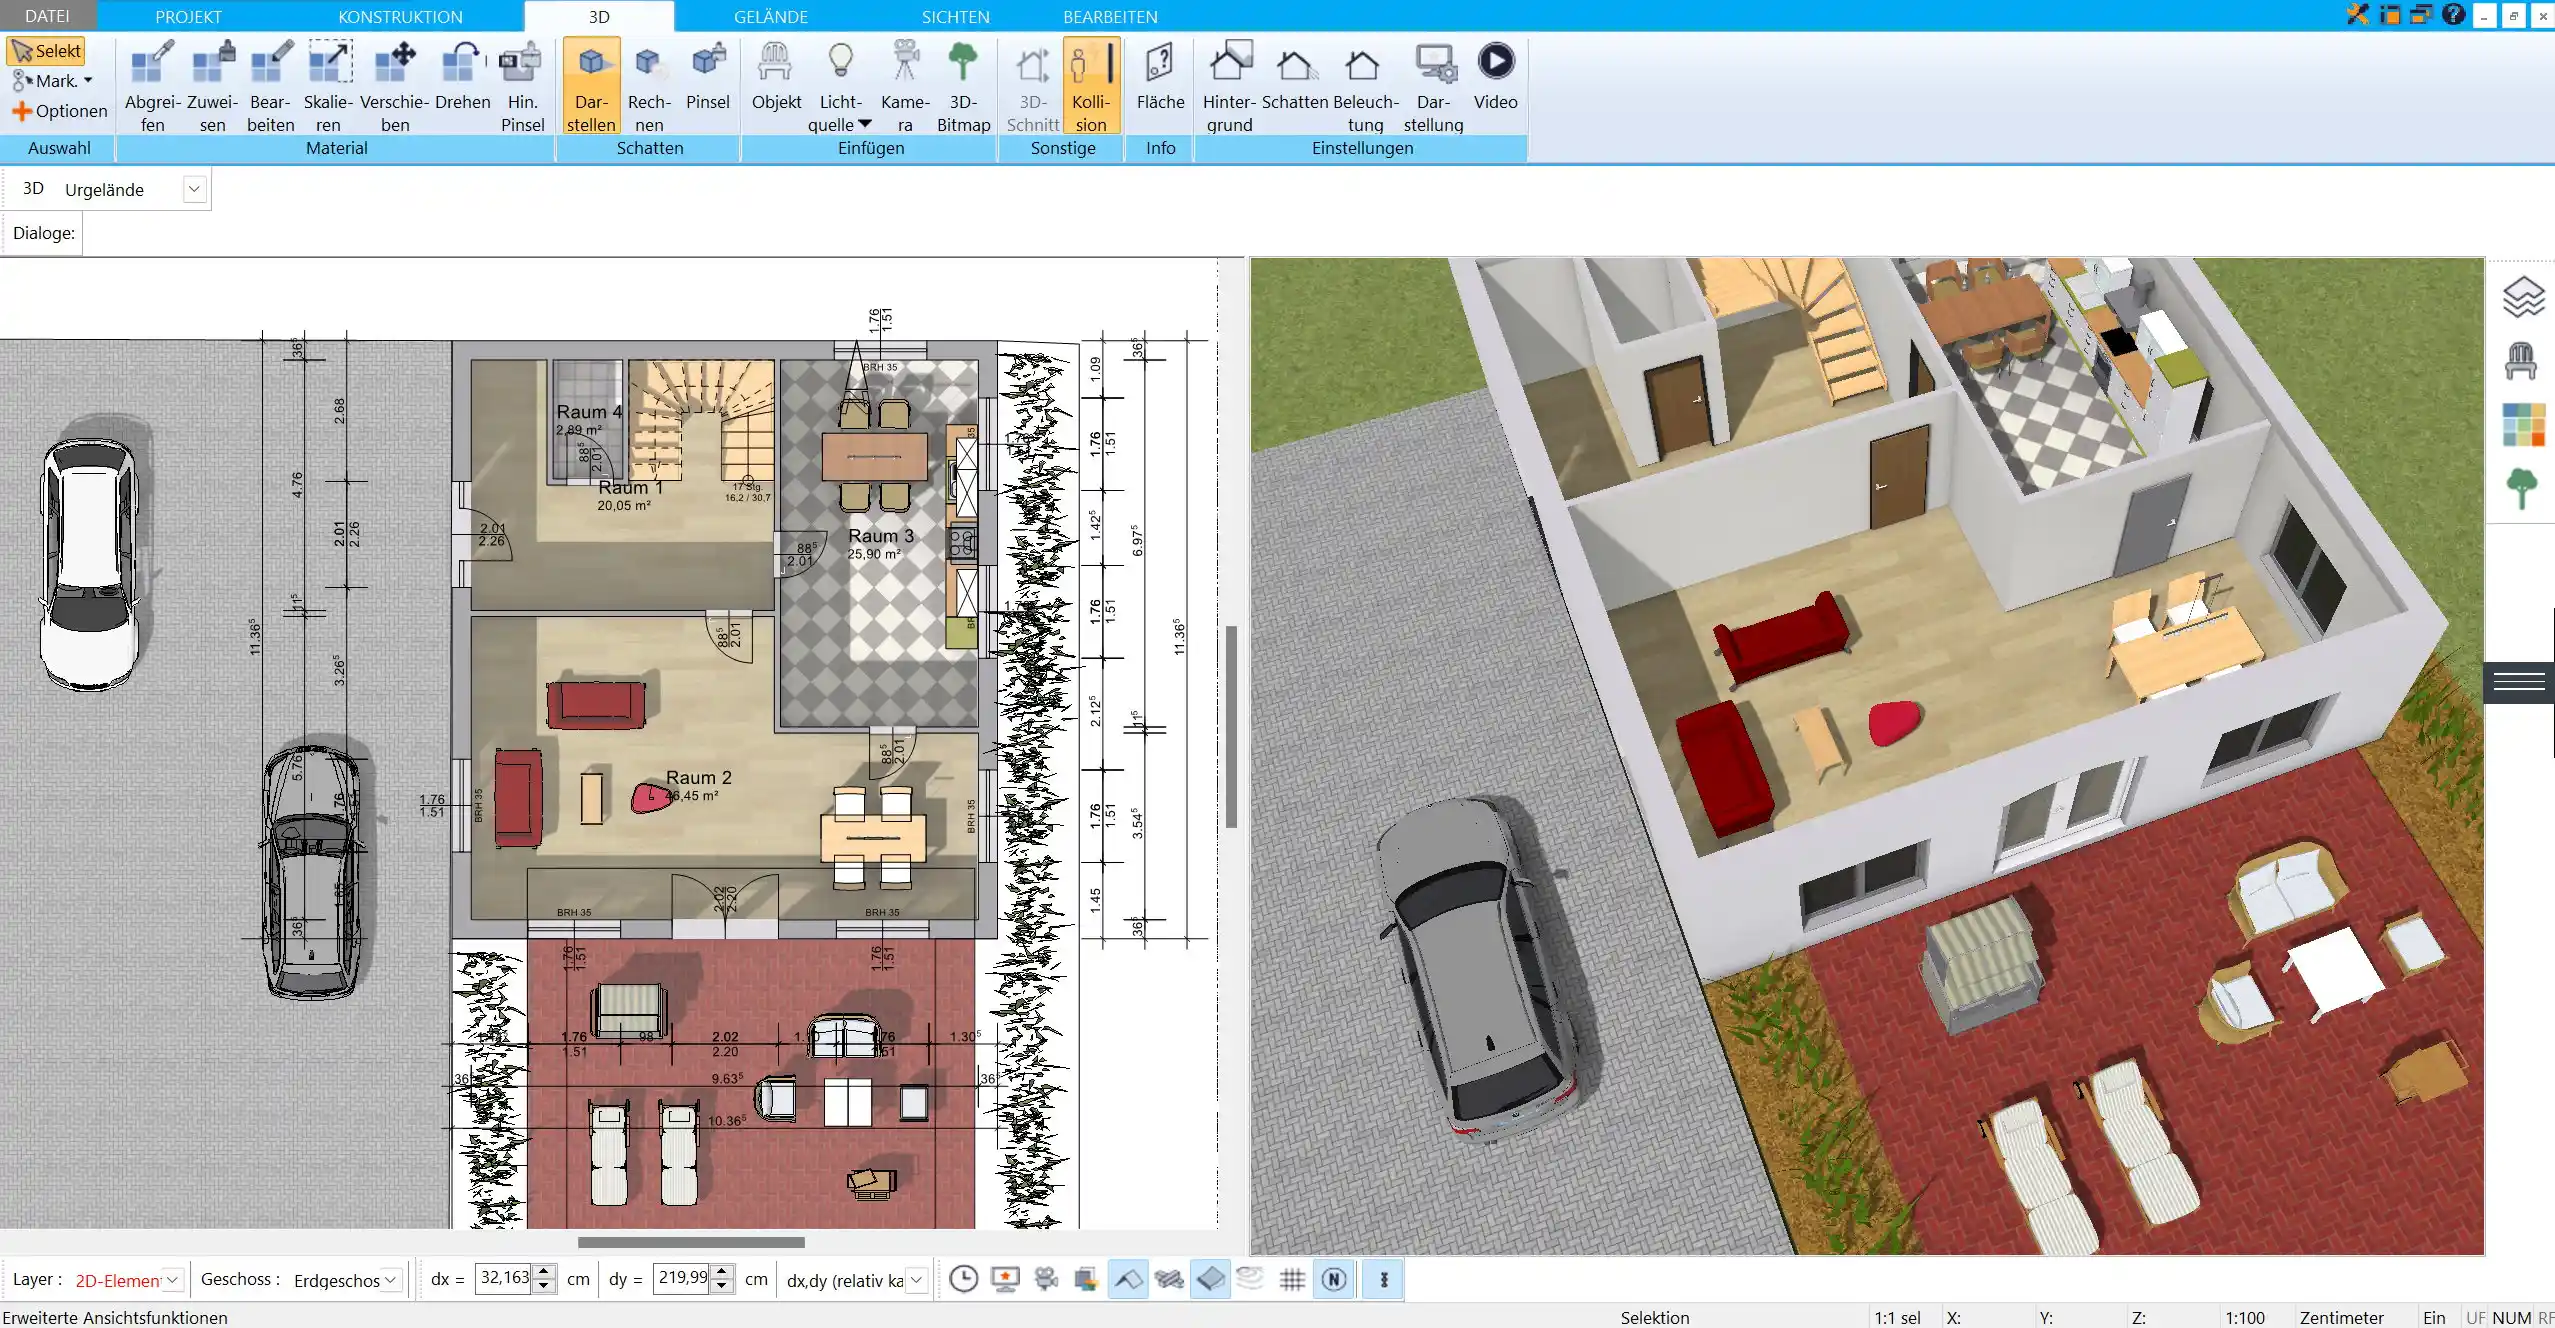Click the Lichtquelle bulb icon
Image resolution: width=2555 pixels, height=1328 pixels.
click(x=841, y=61)
